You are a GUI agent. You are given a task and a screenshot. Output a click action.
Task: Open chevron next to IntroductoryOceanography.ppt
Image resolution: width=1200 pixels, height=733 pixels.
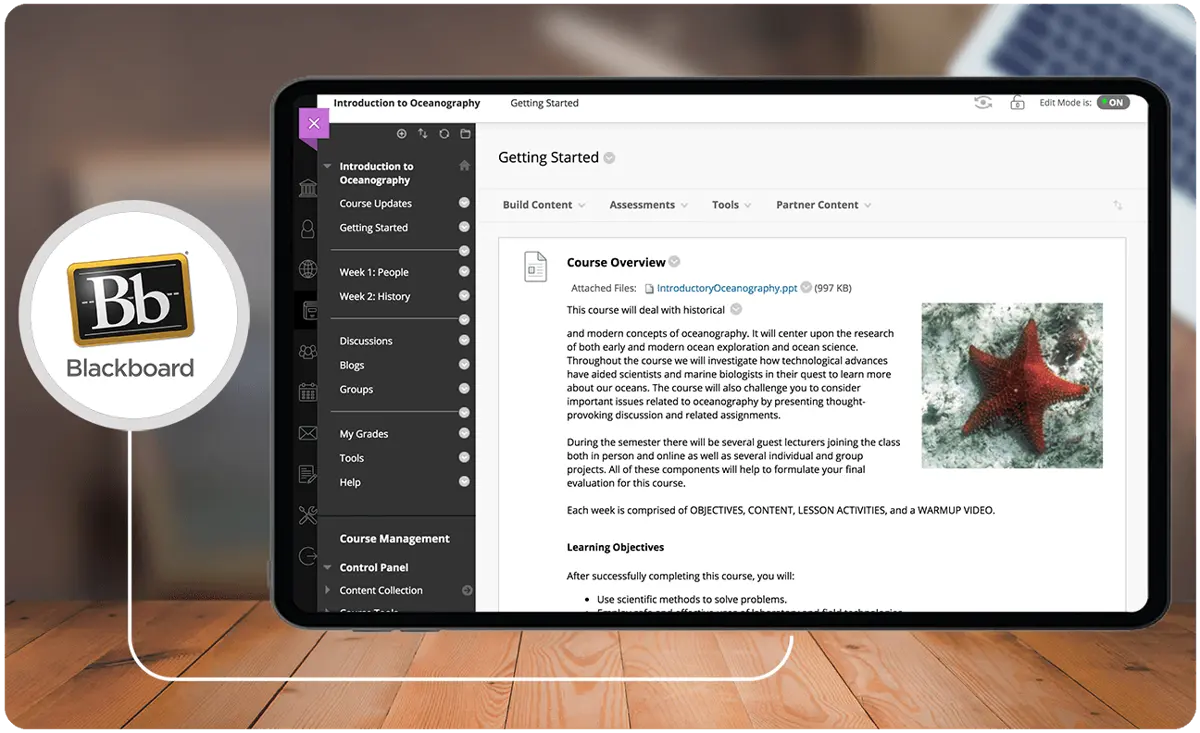tap(806, 288)
